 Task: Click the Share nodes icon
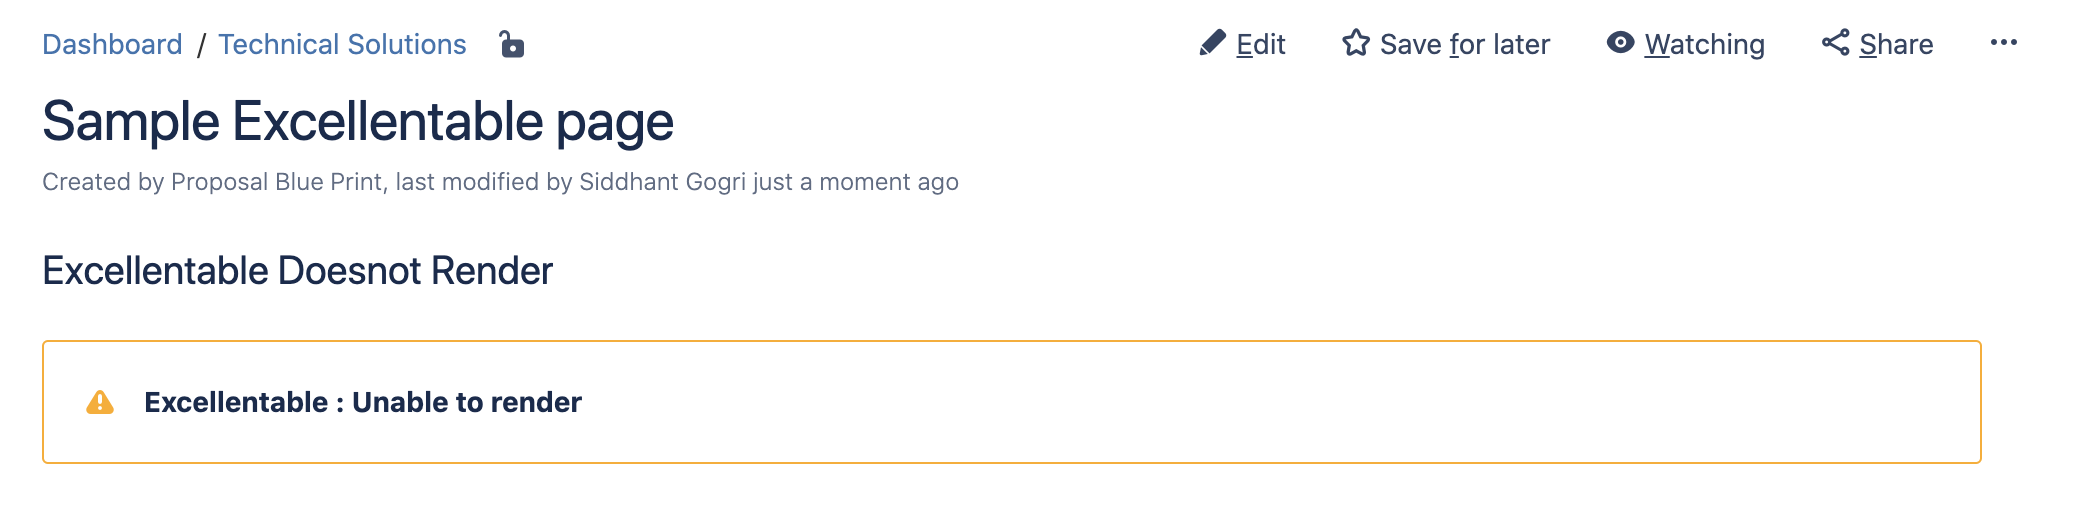pos(1836,43)
